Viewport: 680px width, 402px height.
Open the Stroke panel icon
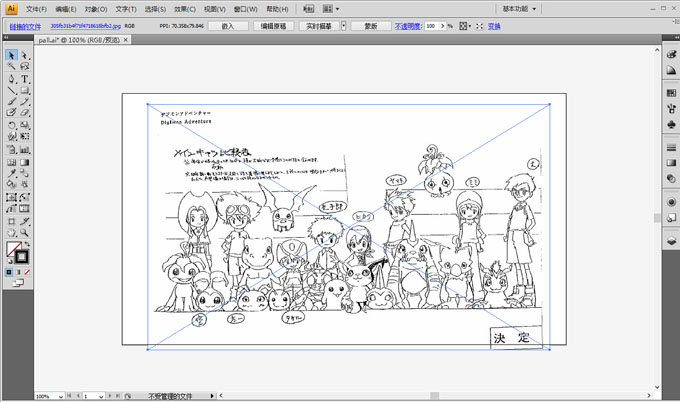pos(671,147)
